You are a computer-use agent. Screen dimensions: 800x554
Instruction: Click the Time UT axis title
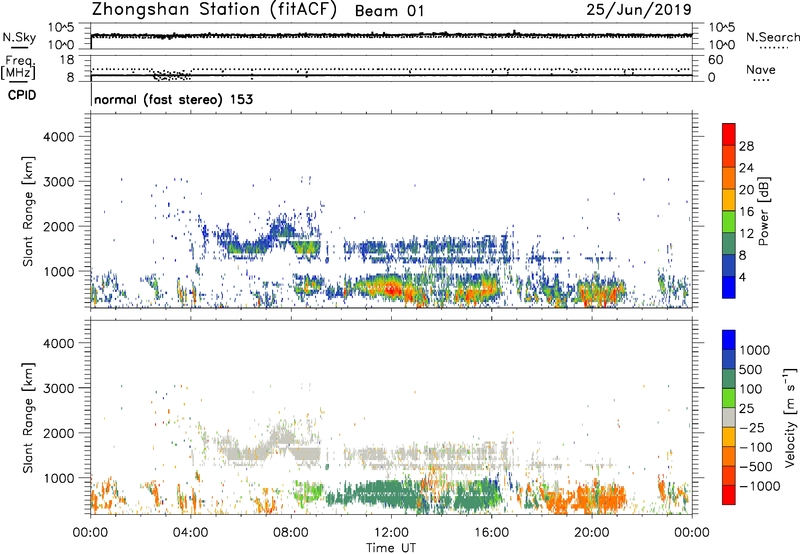coord(391,548)
